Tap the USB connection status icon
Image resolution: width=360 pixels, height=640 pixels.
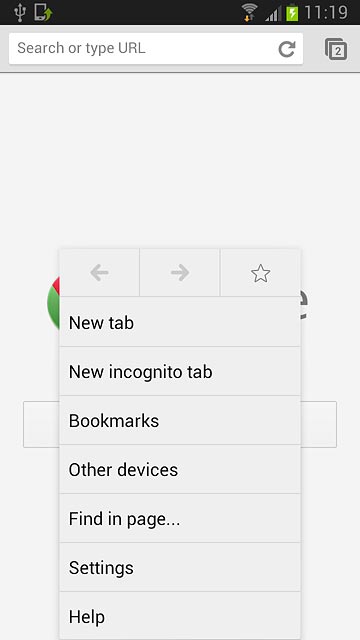20,12
